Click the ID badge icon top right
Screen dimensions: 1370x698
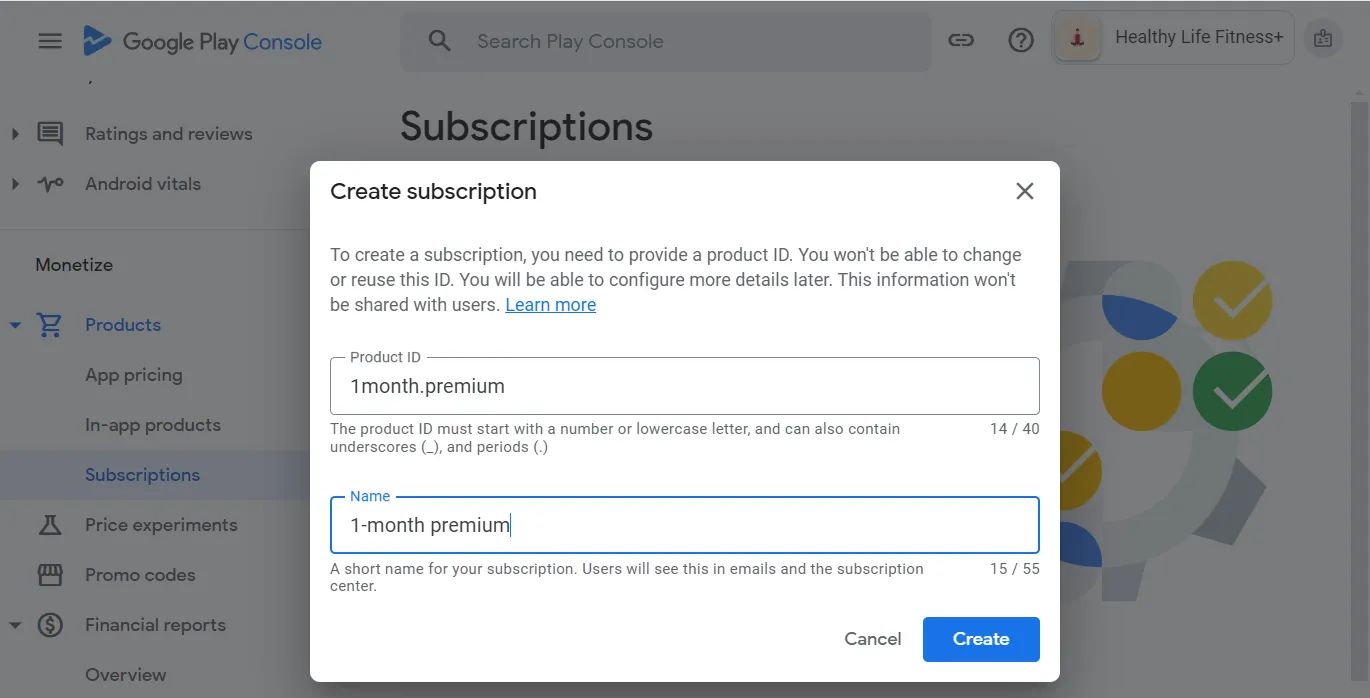[1322, 38]
